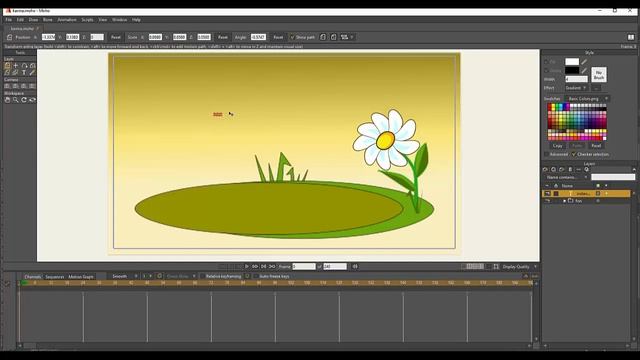This screenshot has height=360, width=640.
Task: Open the Smooth interpolation dropdown
Action: coord(124,276)
